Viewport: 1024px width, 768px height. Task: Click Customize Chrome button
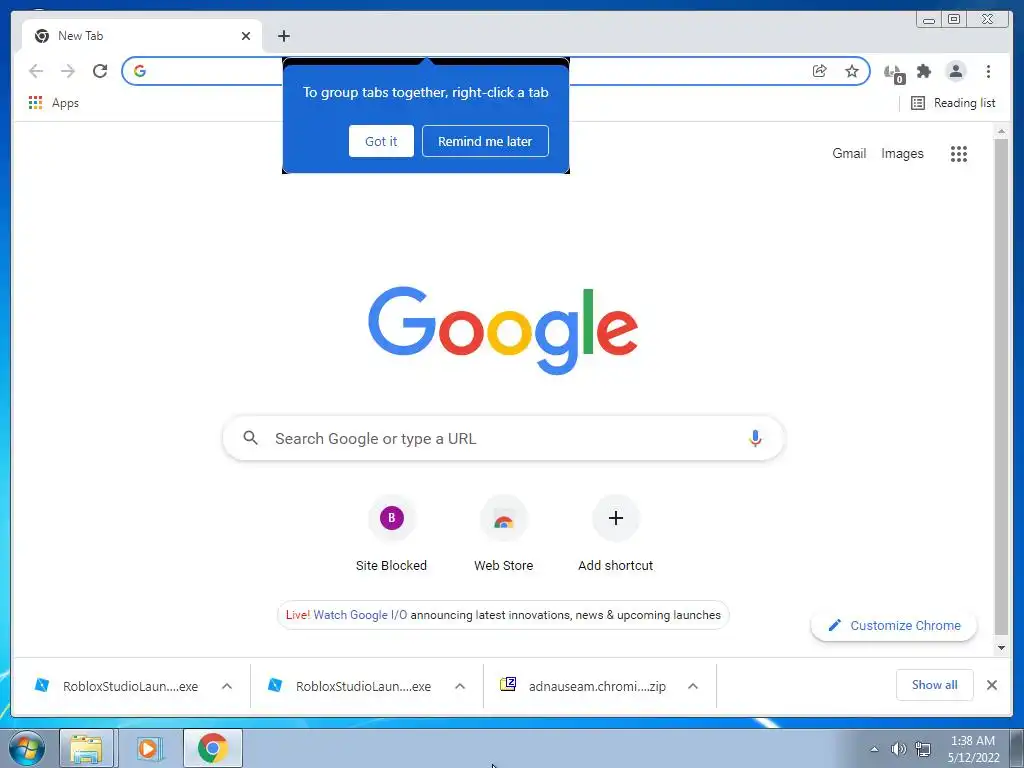coord(893,626)
